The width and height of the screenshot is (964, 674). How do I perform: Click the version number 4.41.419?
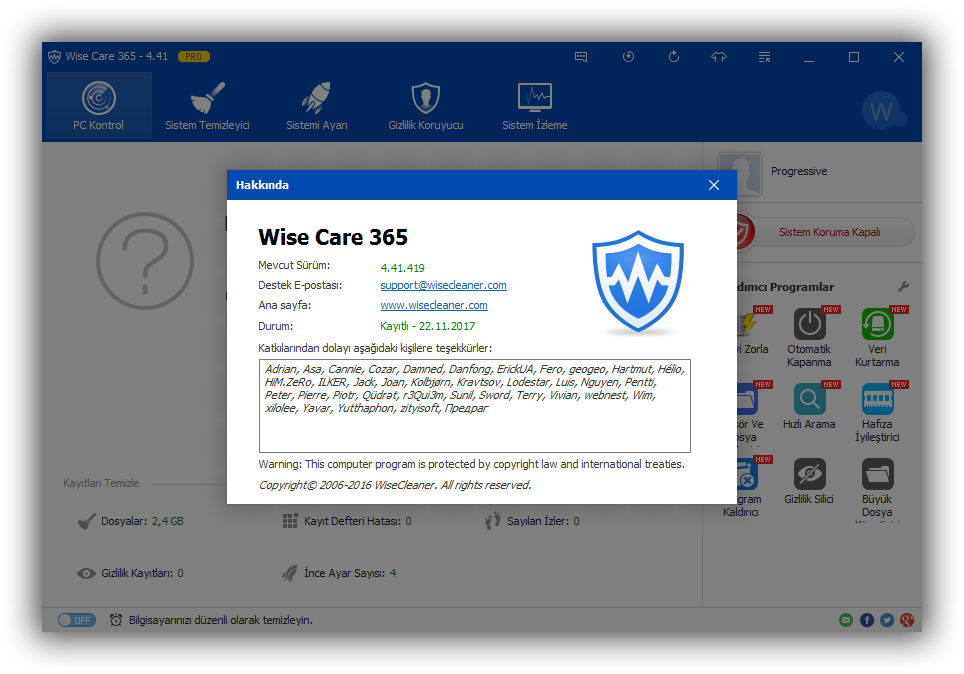tap(402, 268)
